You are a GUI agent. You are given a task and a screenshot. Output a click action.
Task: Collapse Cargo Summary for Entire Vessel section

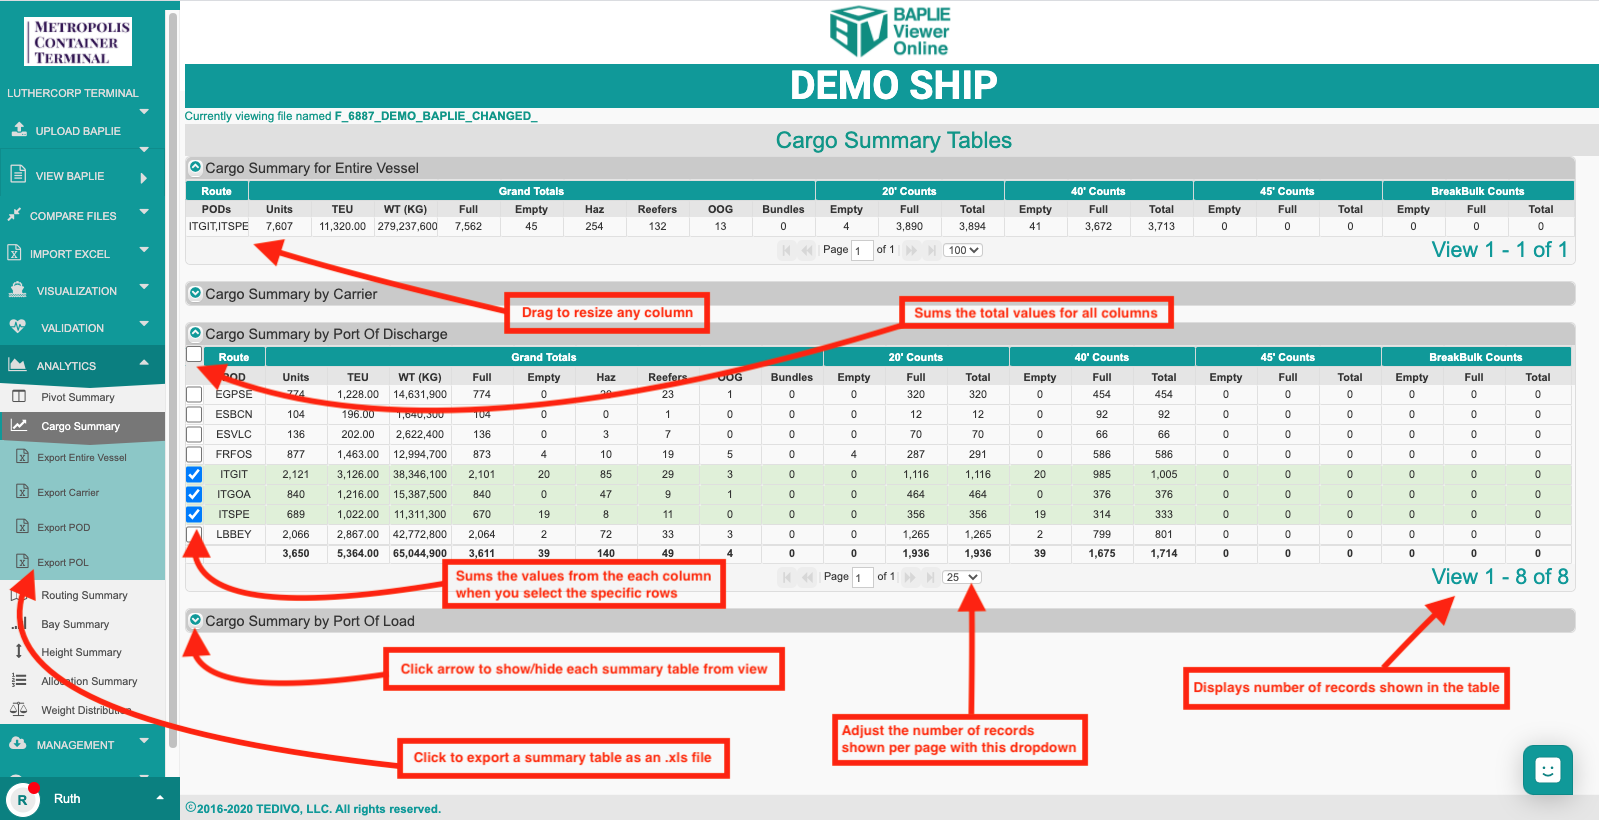click(196, 167)
